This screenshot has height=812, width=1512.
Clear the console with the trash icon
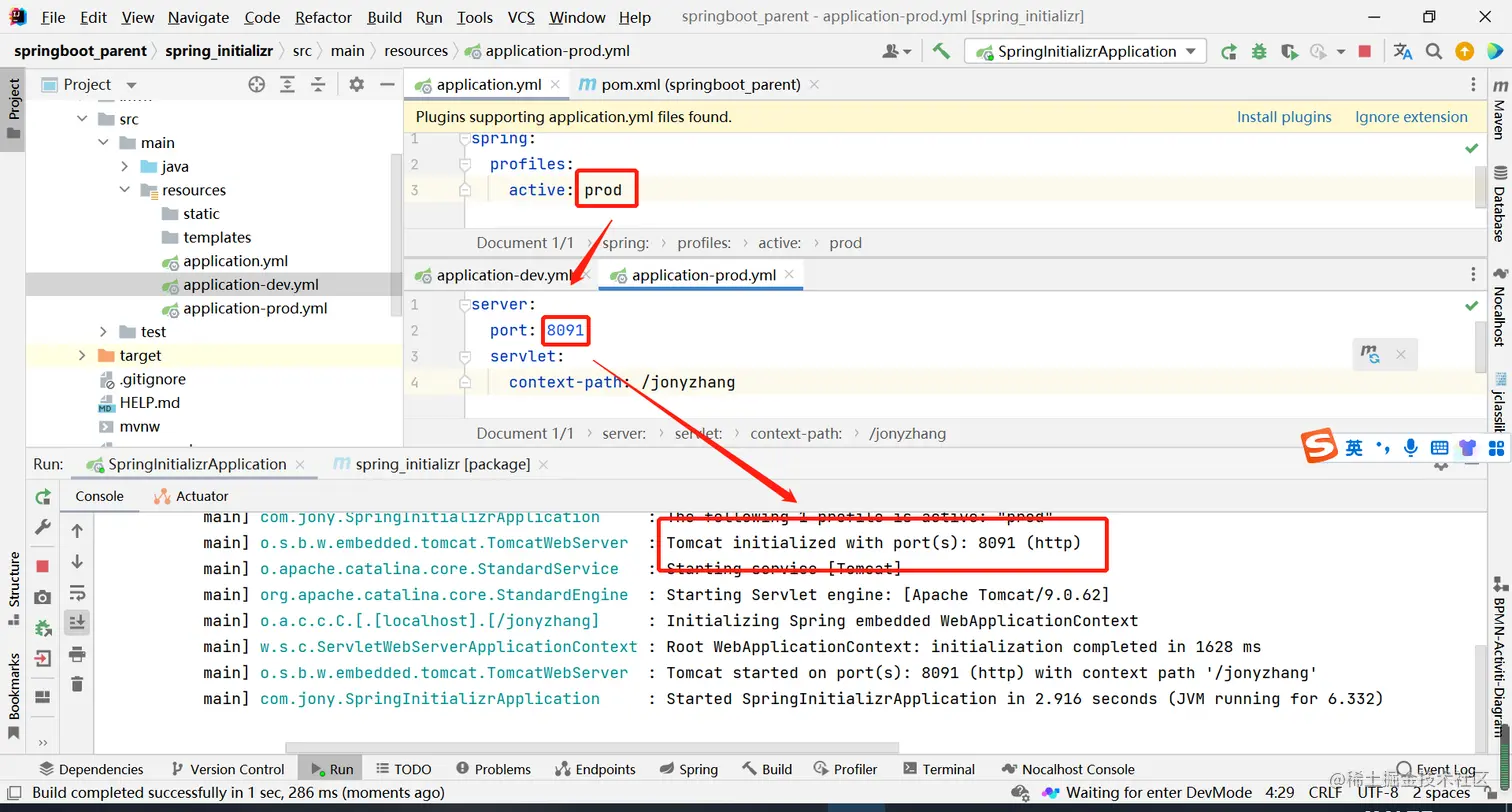pyautogui.click(x=77, y=684)
